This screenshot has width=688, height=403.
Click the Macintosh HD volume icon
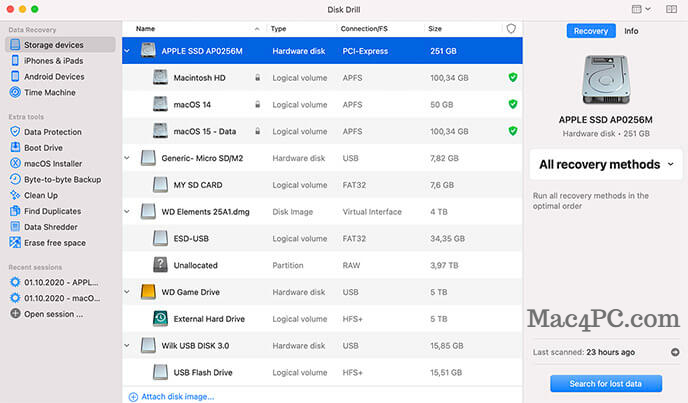tap(160, 77)
